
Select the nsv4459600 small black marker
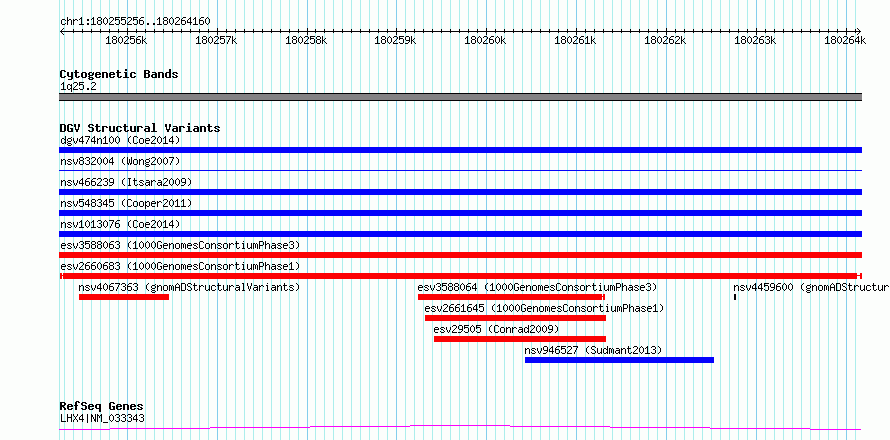(735, 297)
